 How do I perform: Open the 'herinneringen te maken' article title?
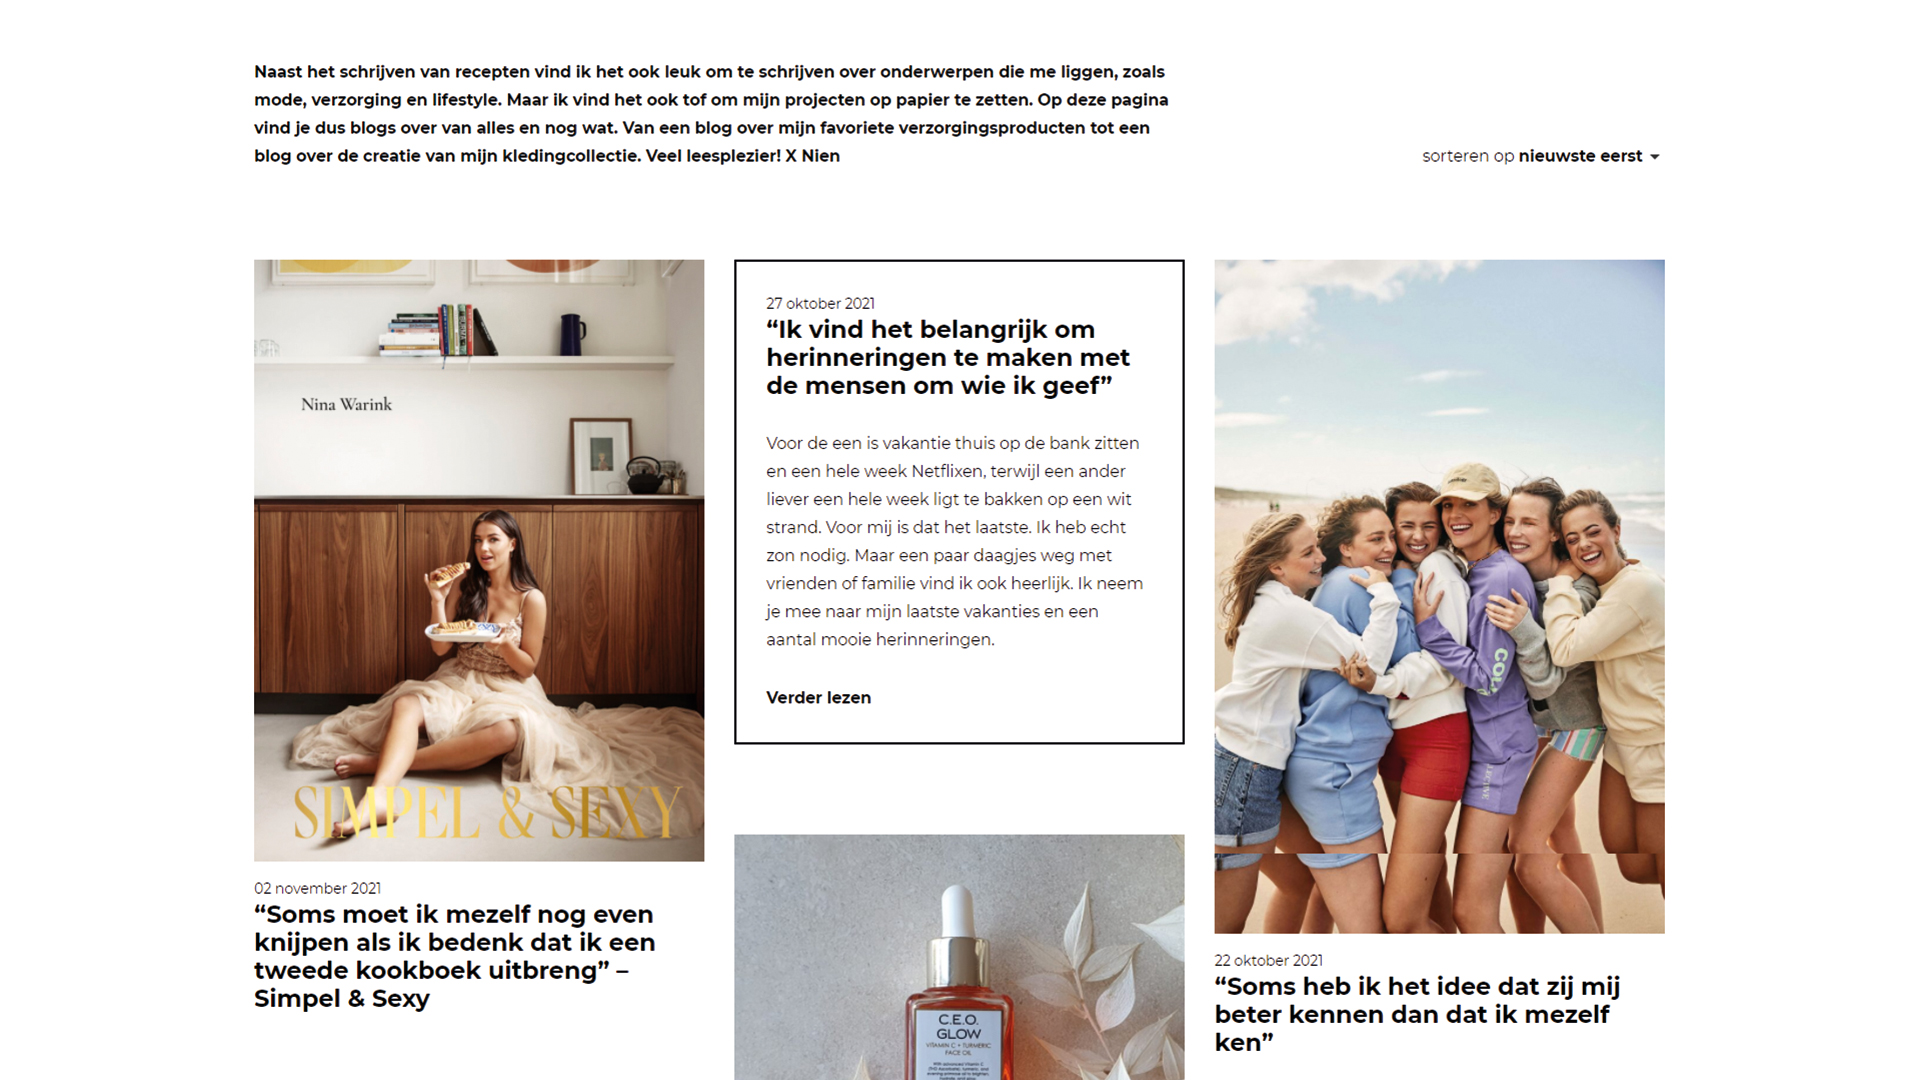click(x=948, y=358)
